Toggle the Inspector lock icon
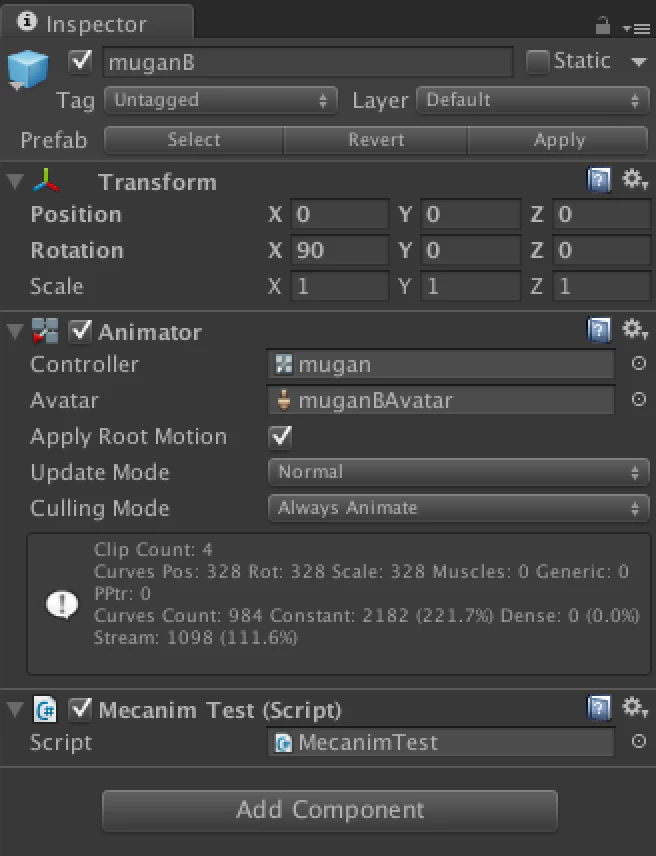656x856 pixels. point(603,25)
